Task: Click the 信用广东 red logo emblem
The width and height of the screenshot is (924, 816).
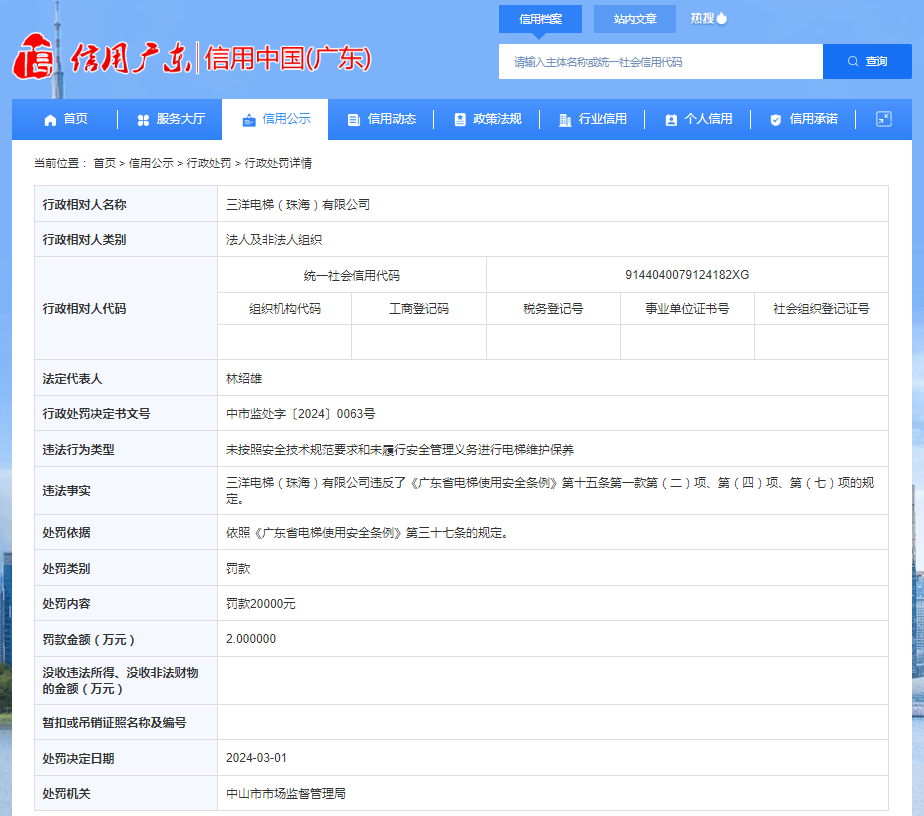Action: (34, 56)
